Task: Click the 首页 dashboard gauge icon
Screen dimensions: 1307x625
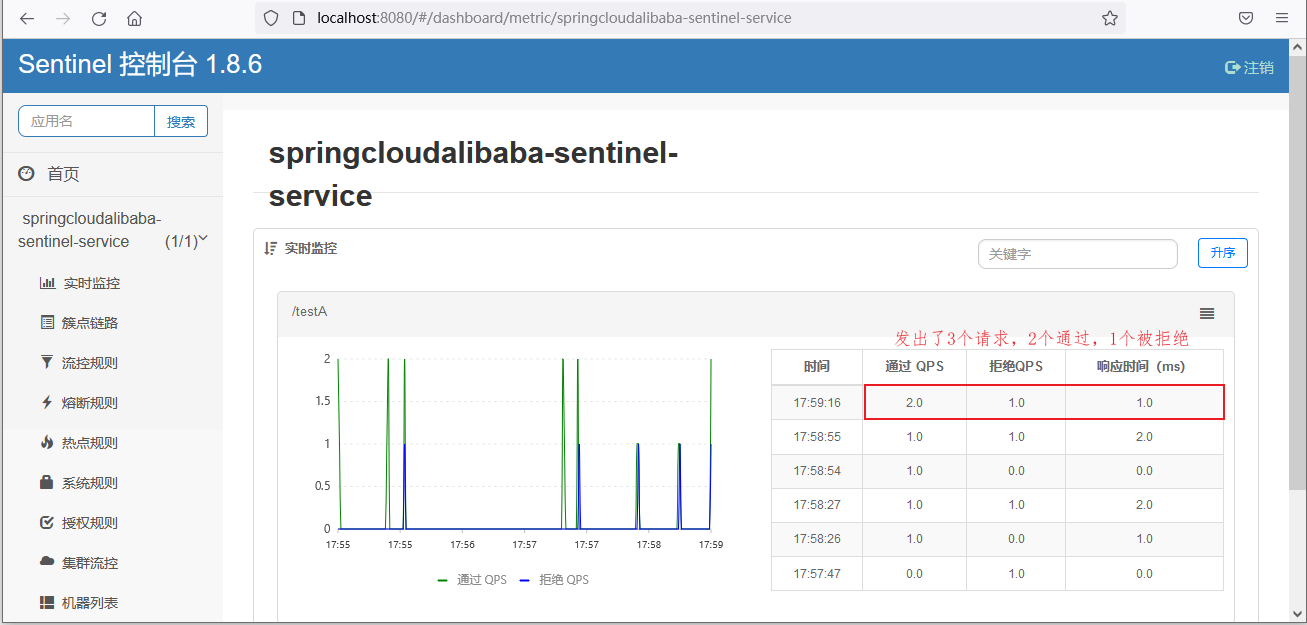Action: pyautogui.click(x=26, y=174)
